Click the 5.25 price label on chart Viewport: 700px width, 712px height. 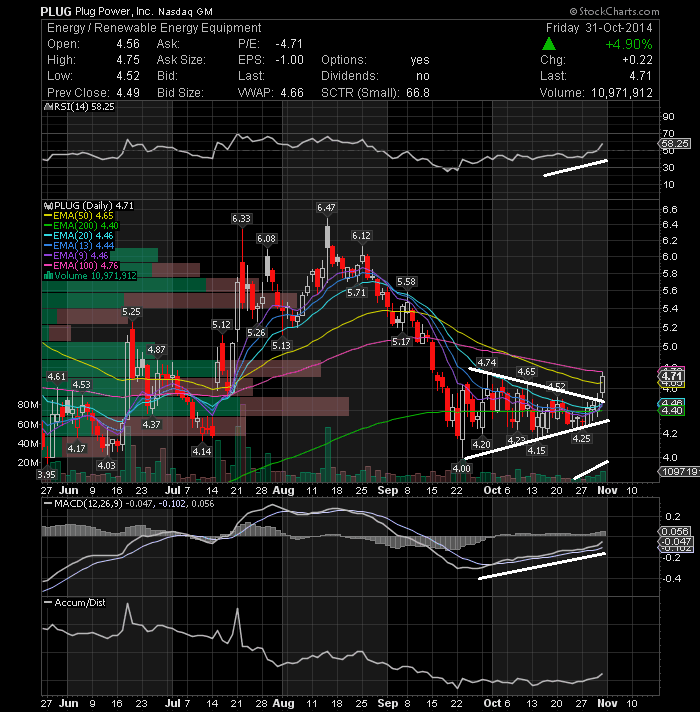point(131,312)
